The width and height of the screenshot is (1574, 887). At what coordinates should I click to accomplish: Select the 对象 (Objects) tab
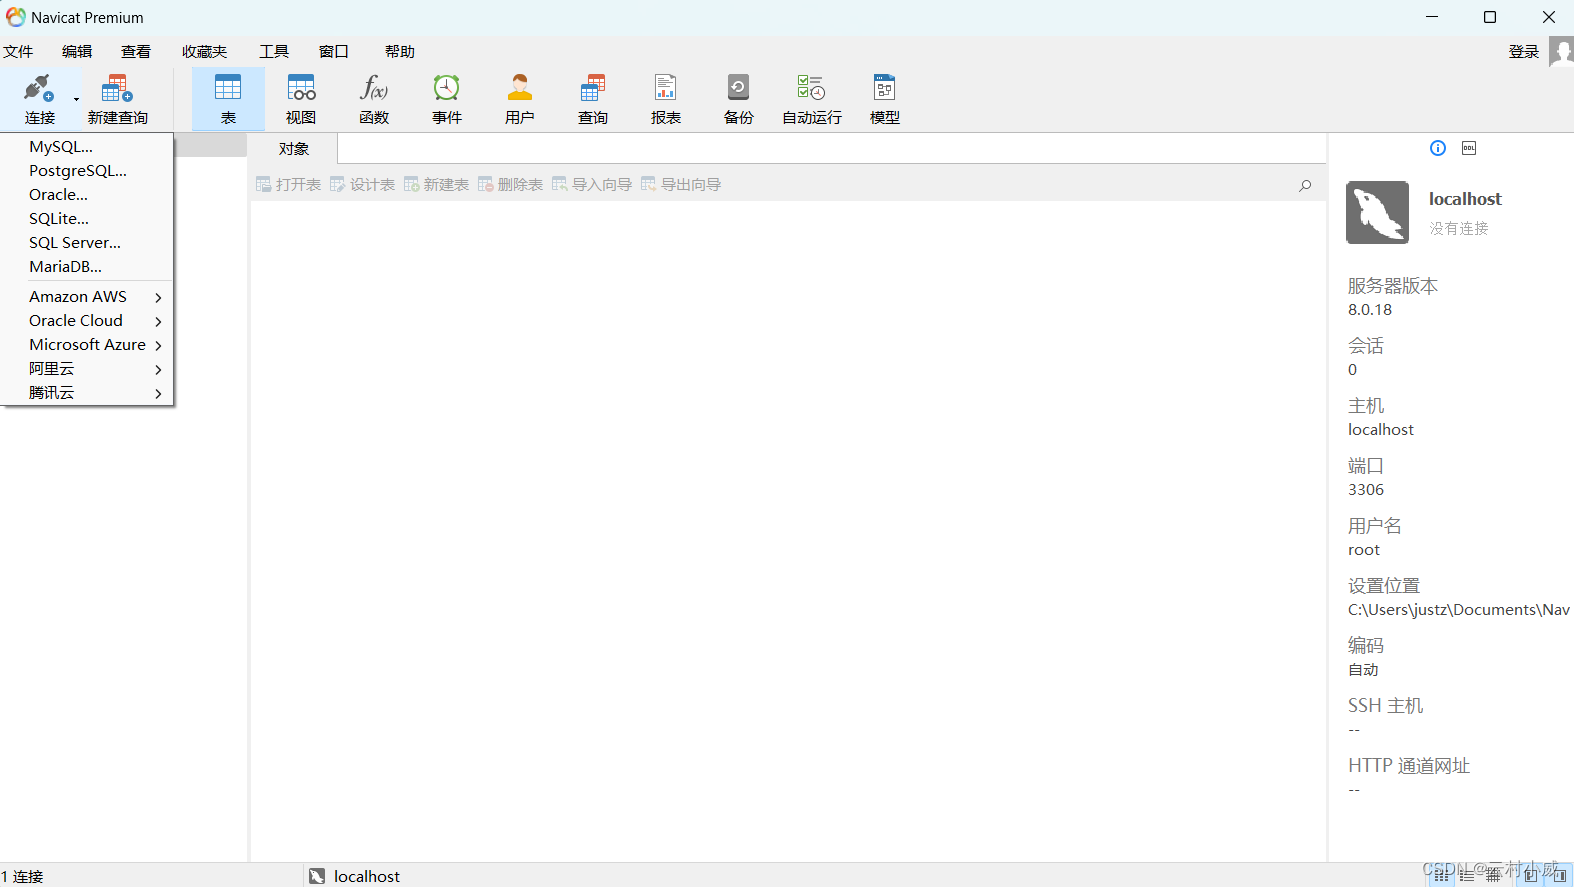pyautogui.click(x=293, y=148)
